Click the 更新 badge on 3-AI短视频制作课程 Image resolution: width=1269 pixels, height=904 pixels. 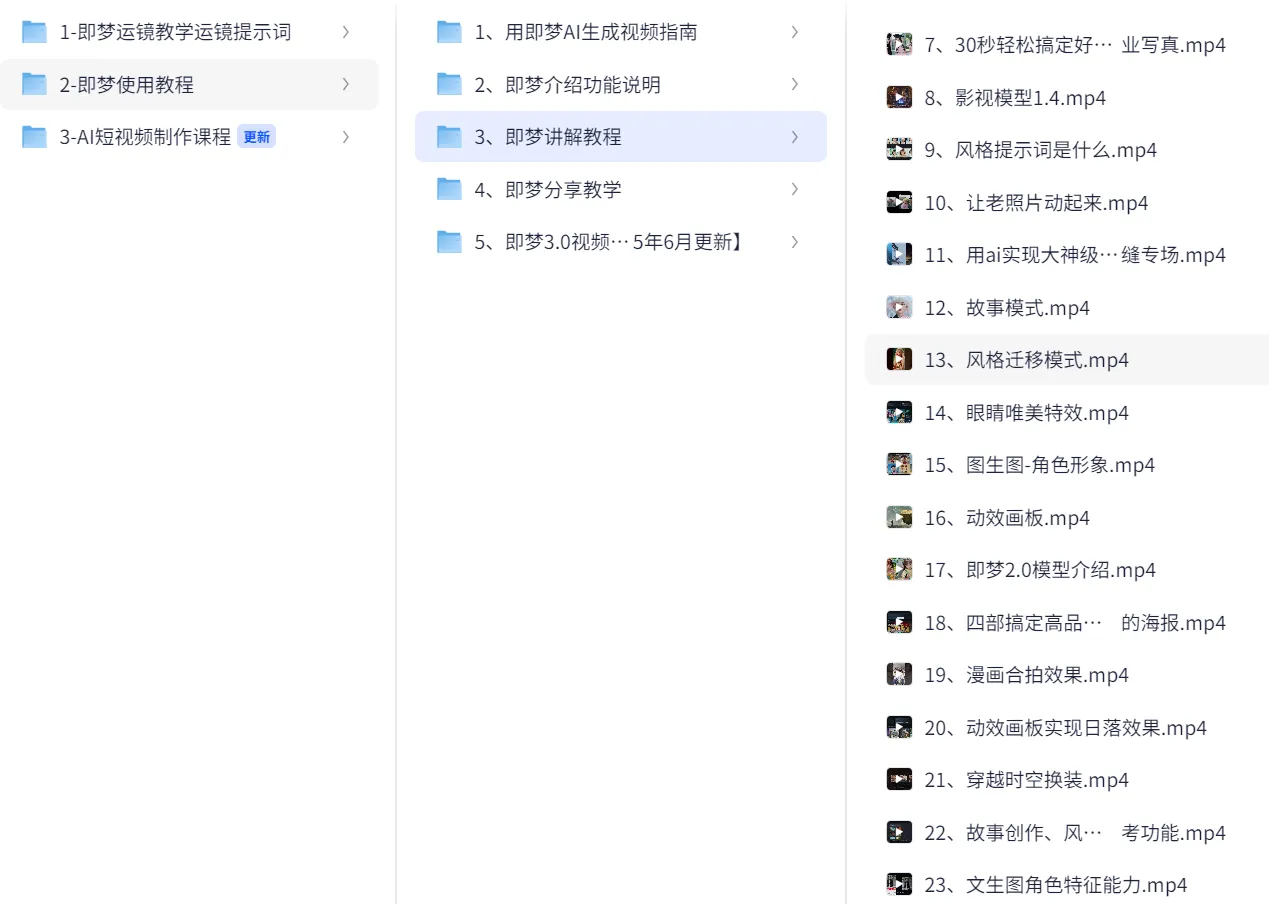point(257,137)
